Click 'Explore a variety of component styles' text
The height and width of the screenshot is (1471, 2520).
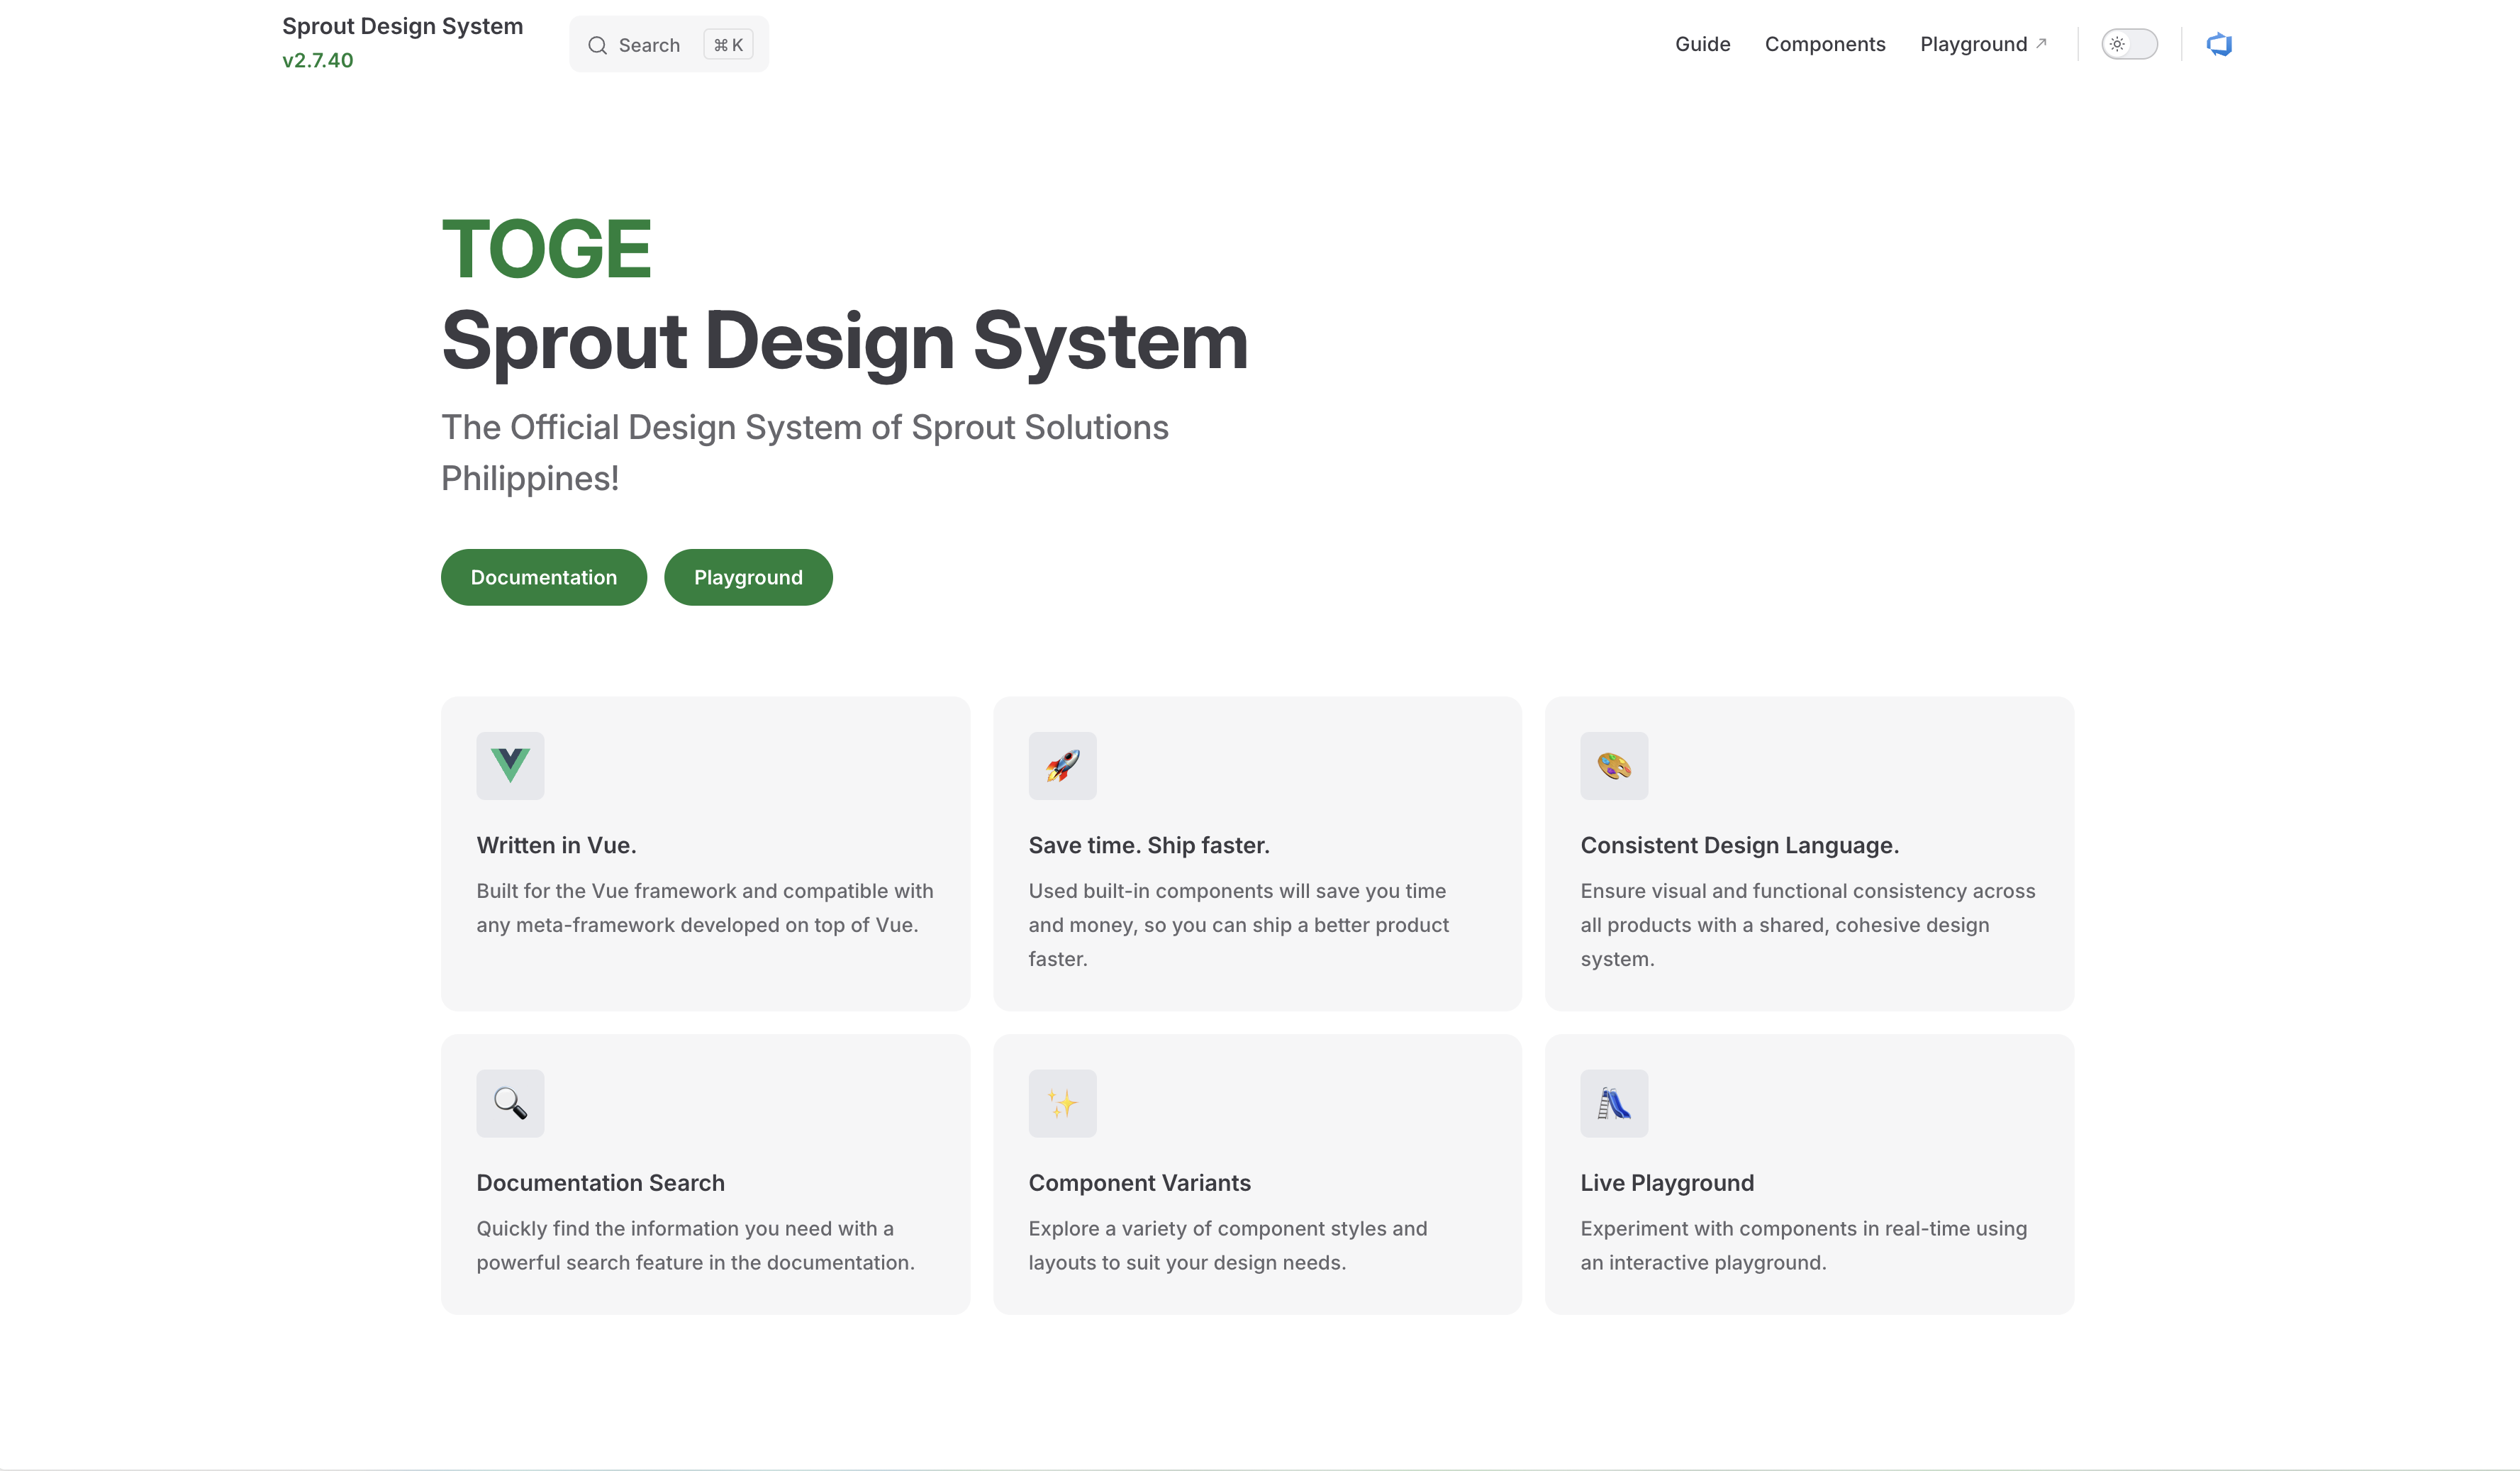coord(1227,1245)
